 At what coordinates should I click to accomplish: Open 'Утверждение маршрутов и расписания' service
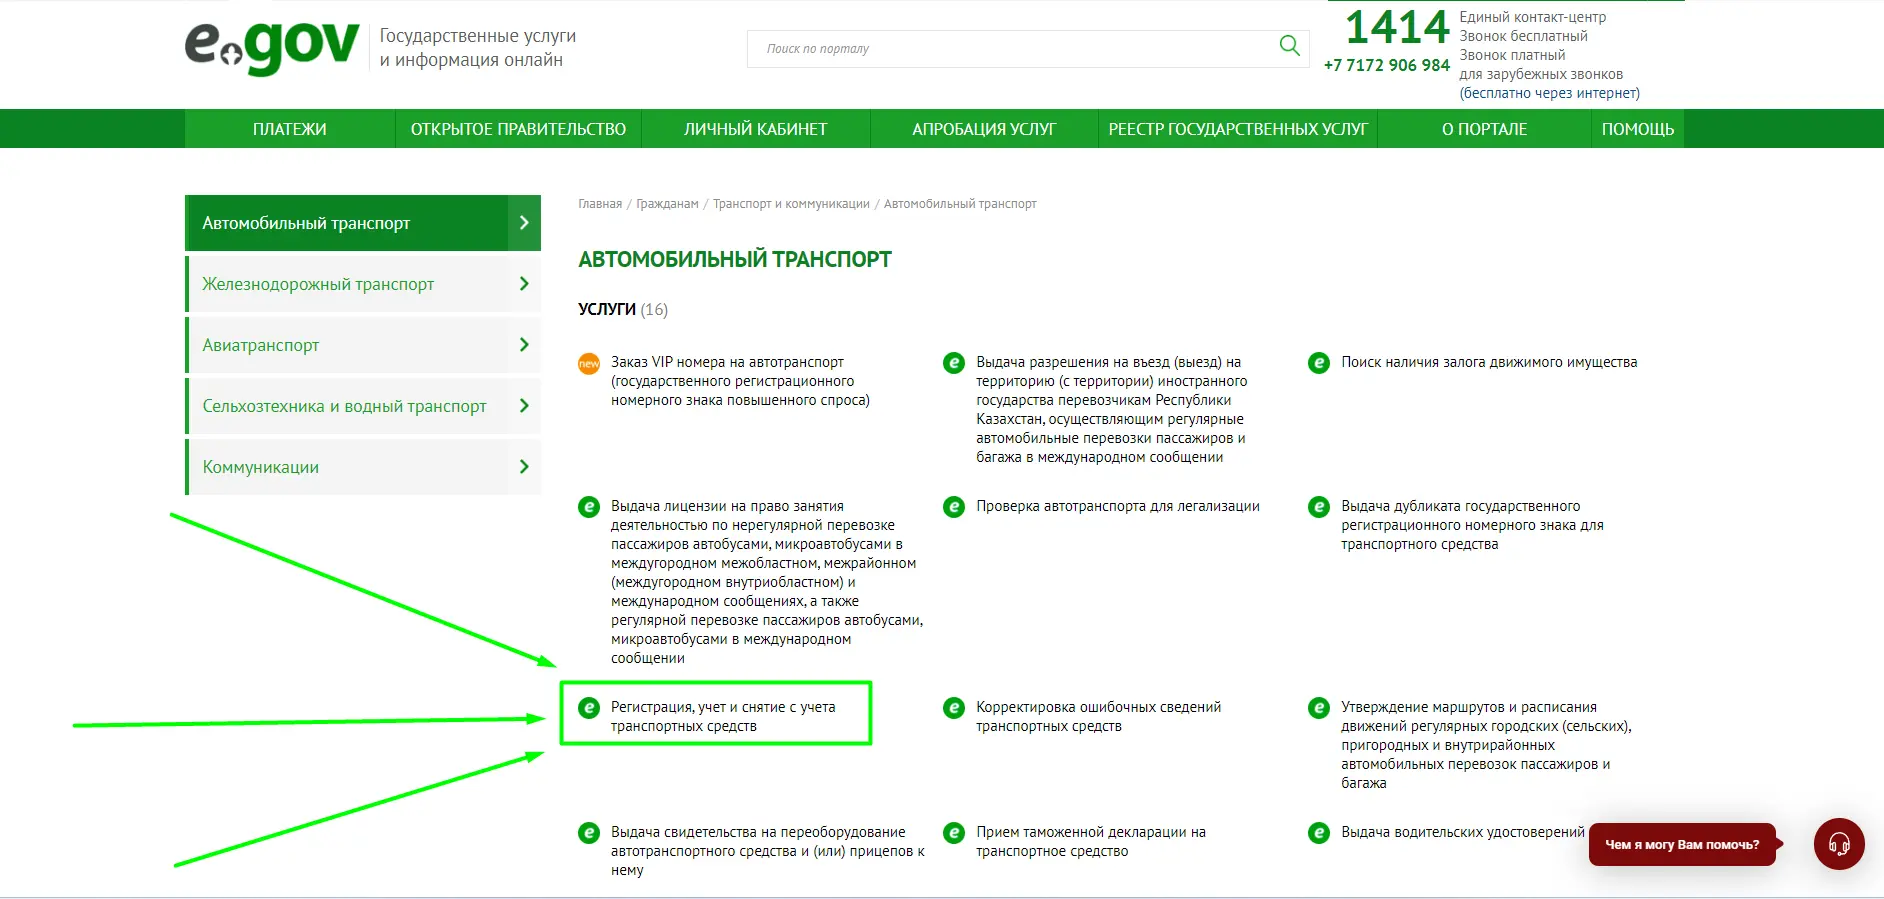point(1486,745)
